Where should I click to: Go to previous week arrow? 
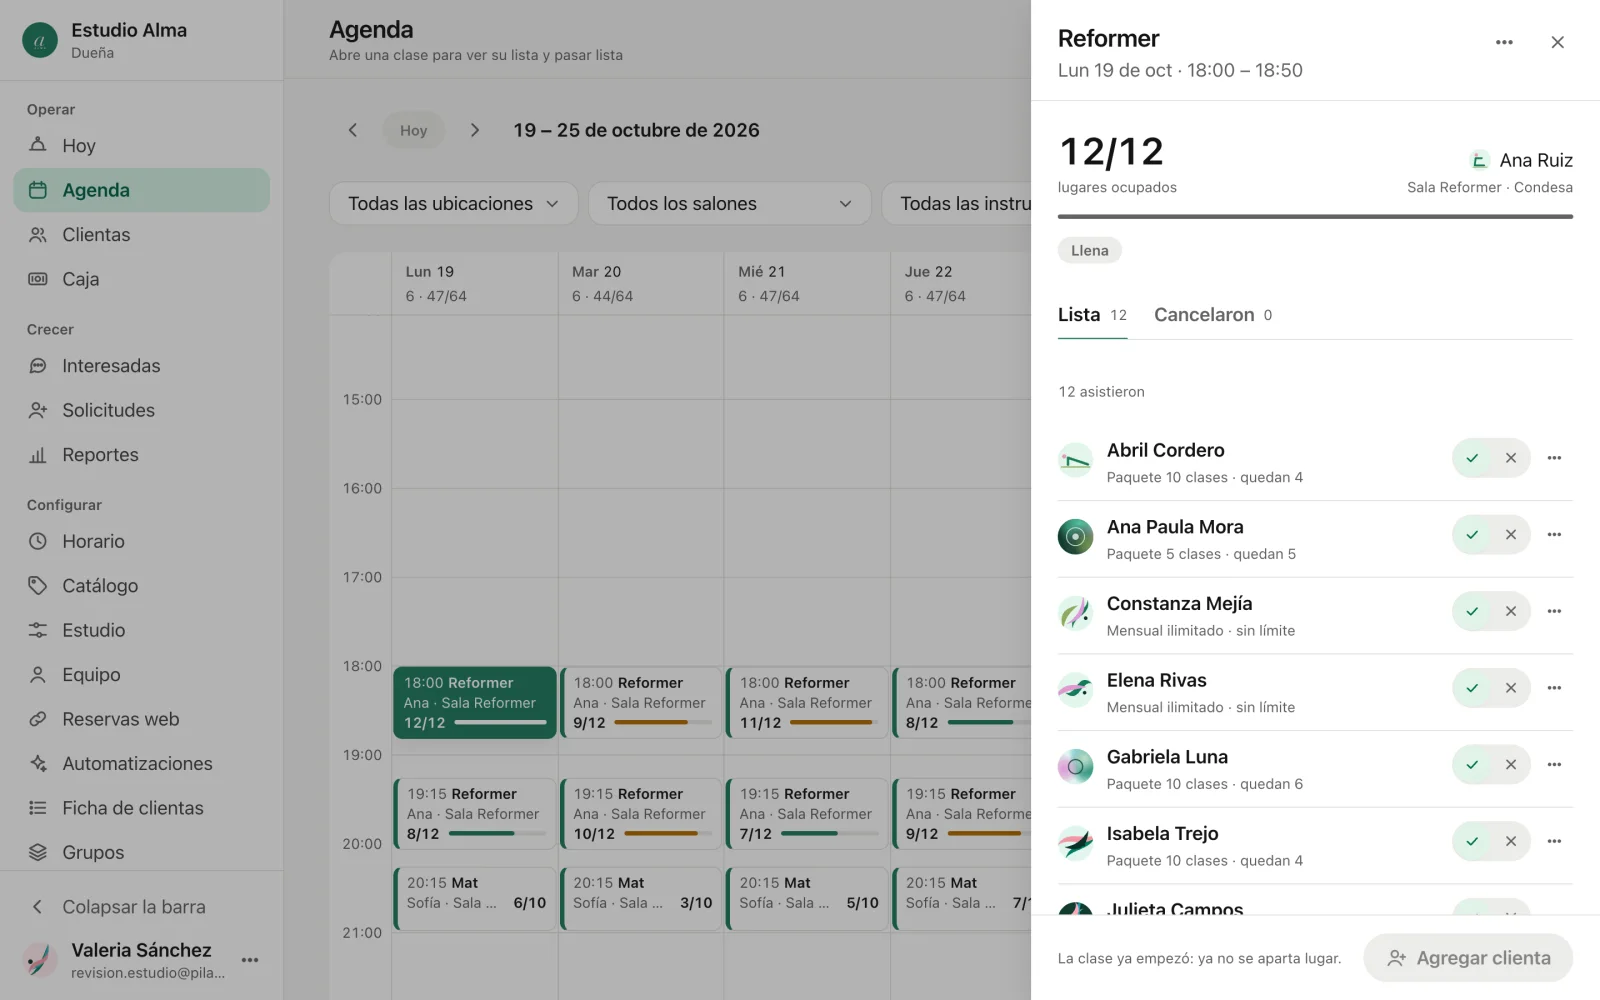[352, 130]
